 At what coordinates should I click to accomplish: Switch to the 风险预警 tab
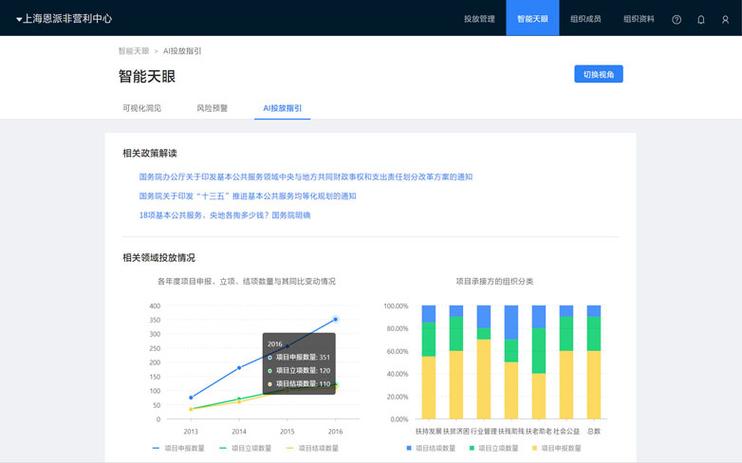tap(212, 107)
